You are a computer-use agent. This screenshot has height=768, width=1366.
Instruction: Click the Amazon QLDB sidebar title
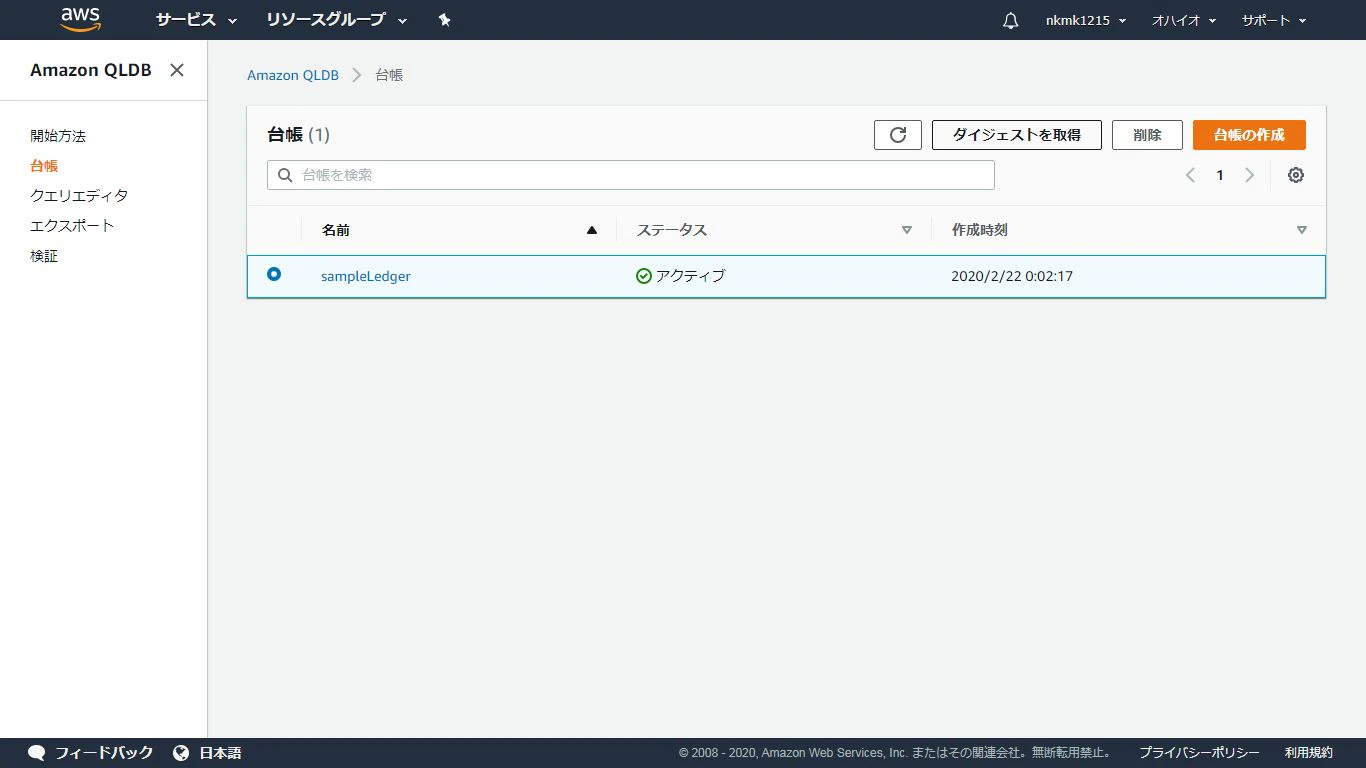91,70
